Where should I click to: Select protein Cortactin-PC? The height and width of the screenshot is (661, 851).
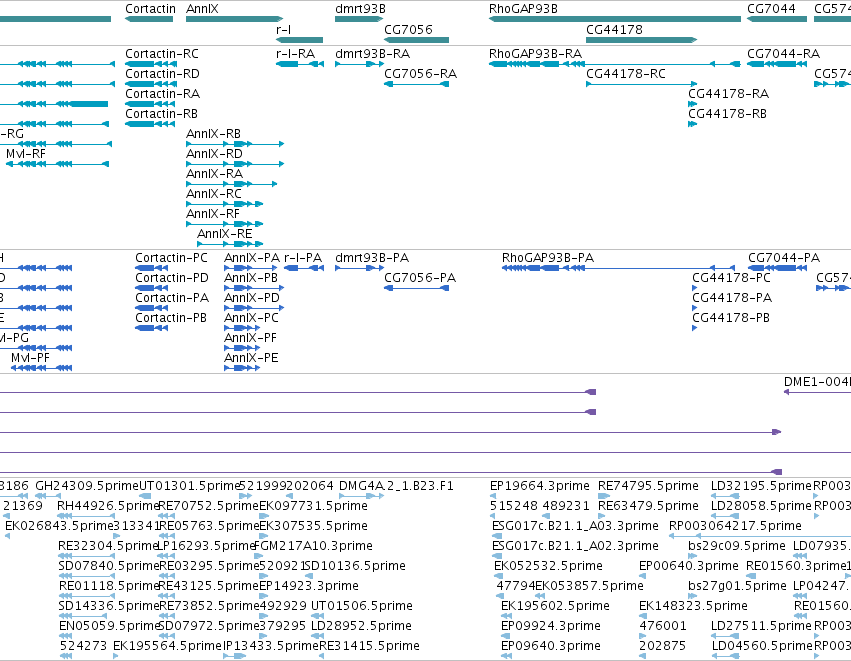tap(171, 258)
